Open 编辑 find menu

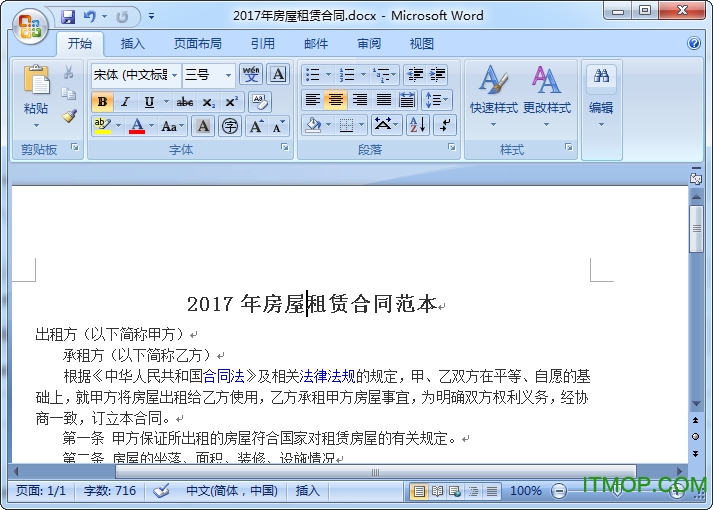tap(601, 96)
